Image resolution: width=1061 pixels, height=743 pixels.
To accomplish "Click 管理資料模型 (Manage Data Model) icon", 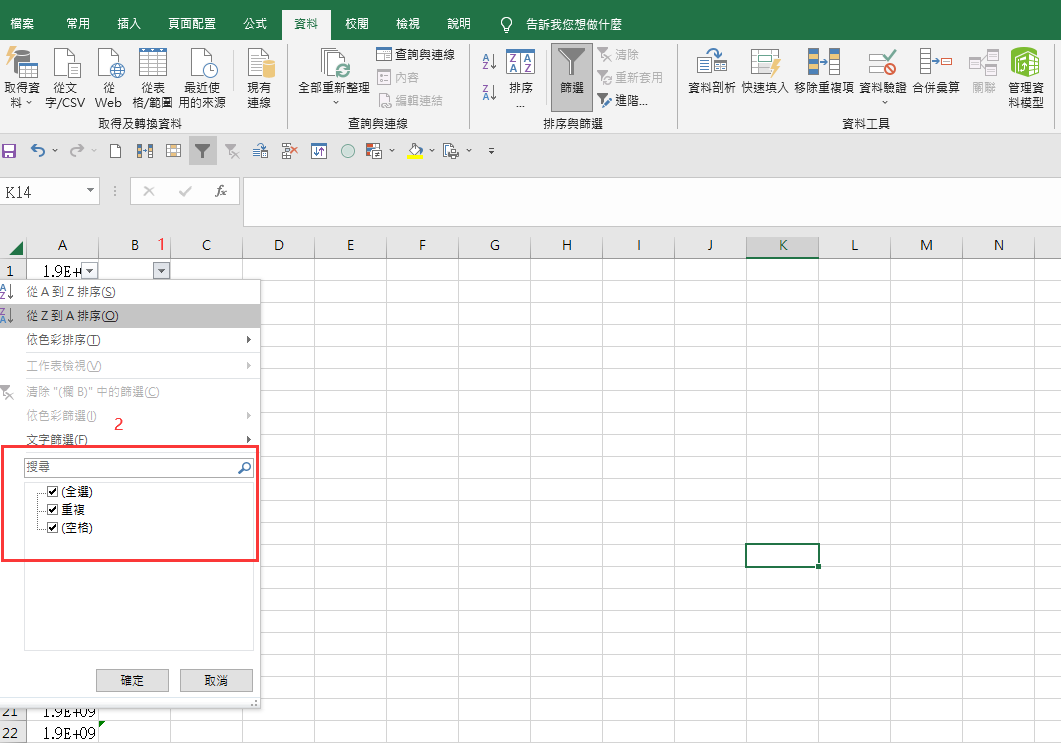I will [x=1025, y=67].
